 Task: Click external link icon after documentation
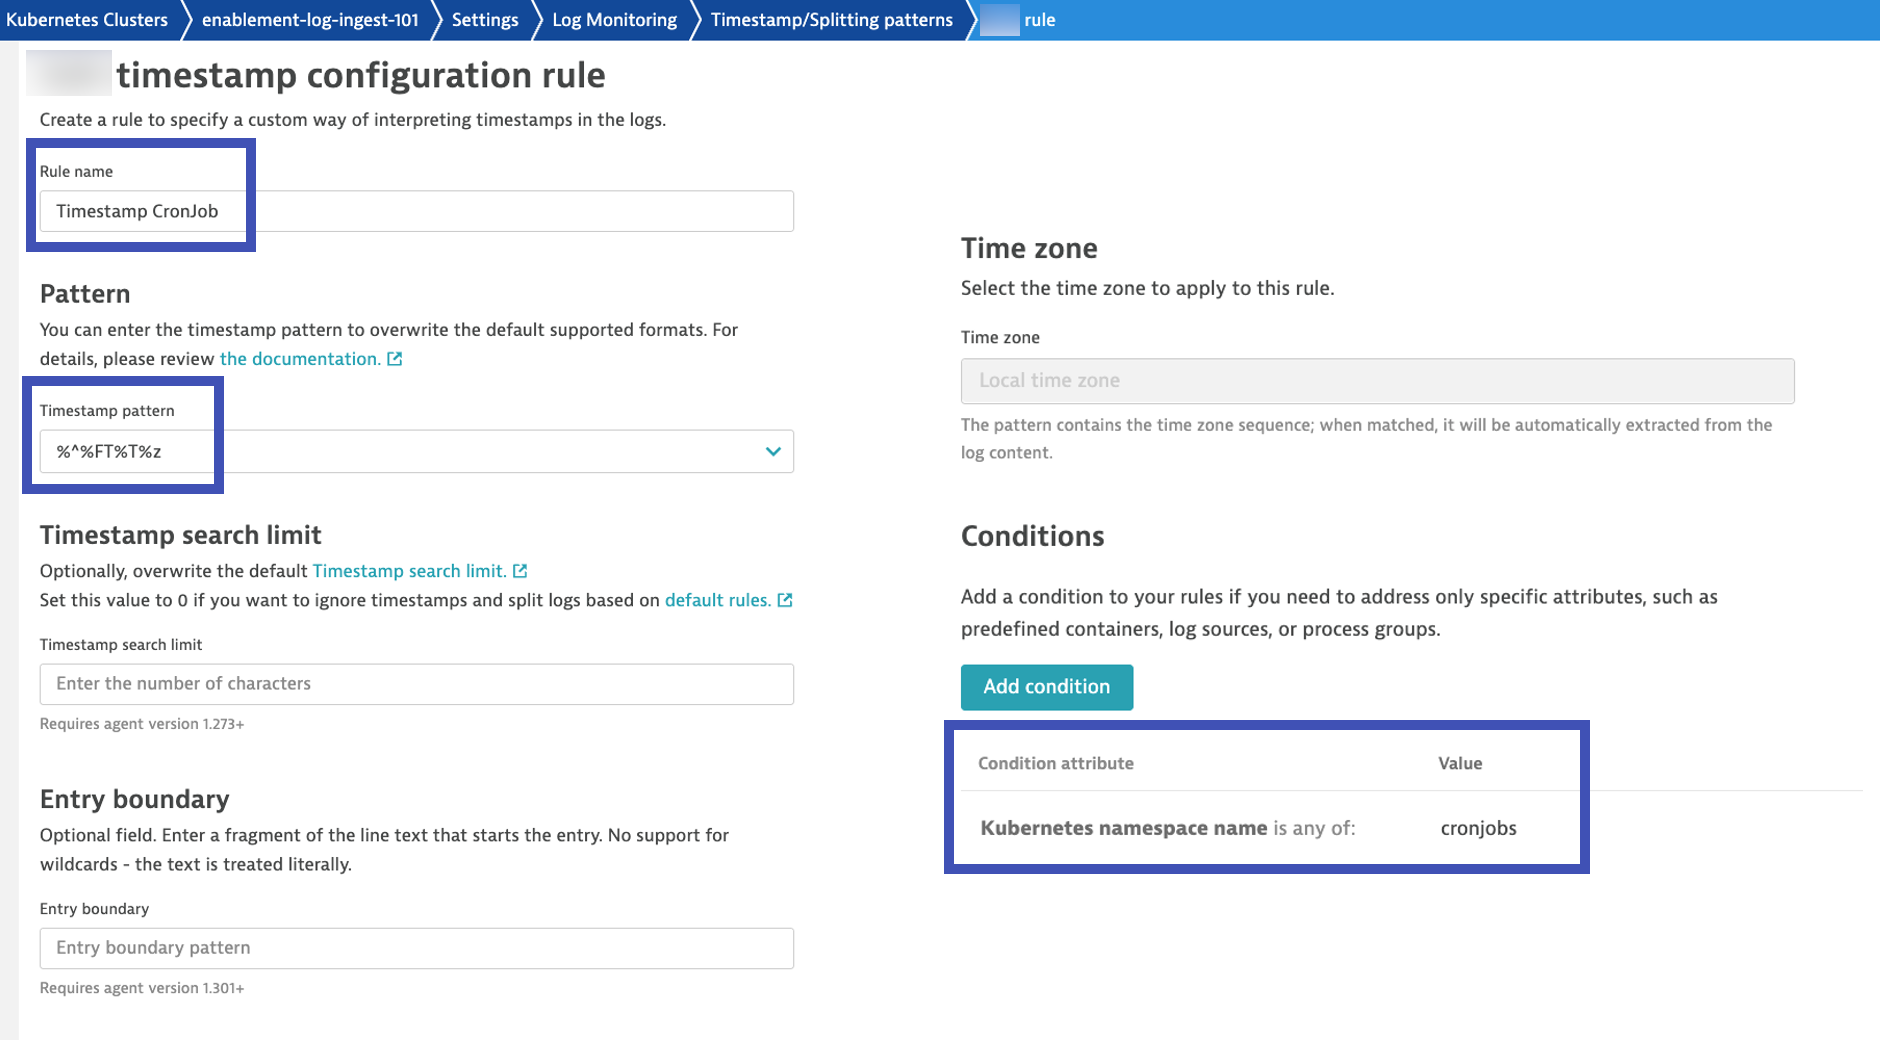pos(395,359)
